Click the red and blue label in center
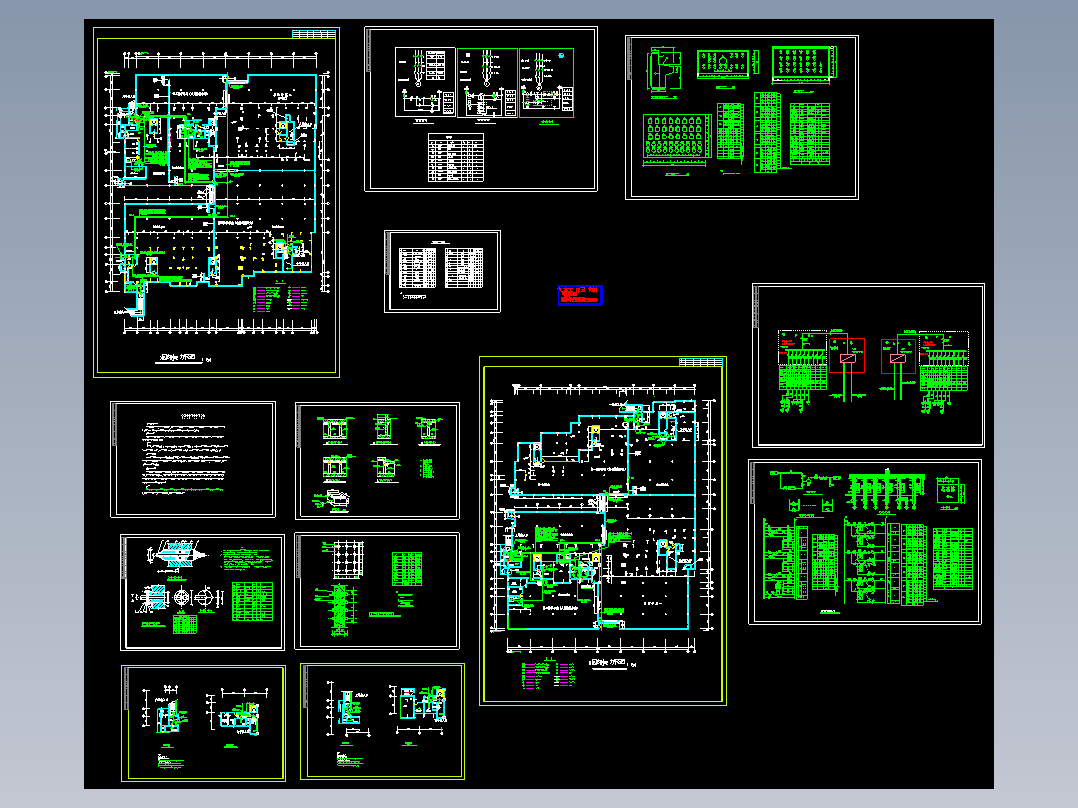 coord(580,295)
